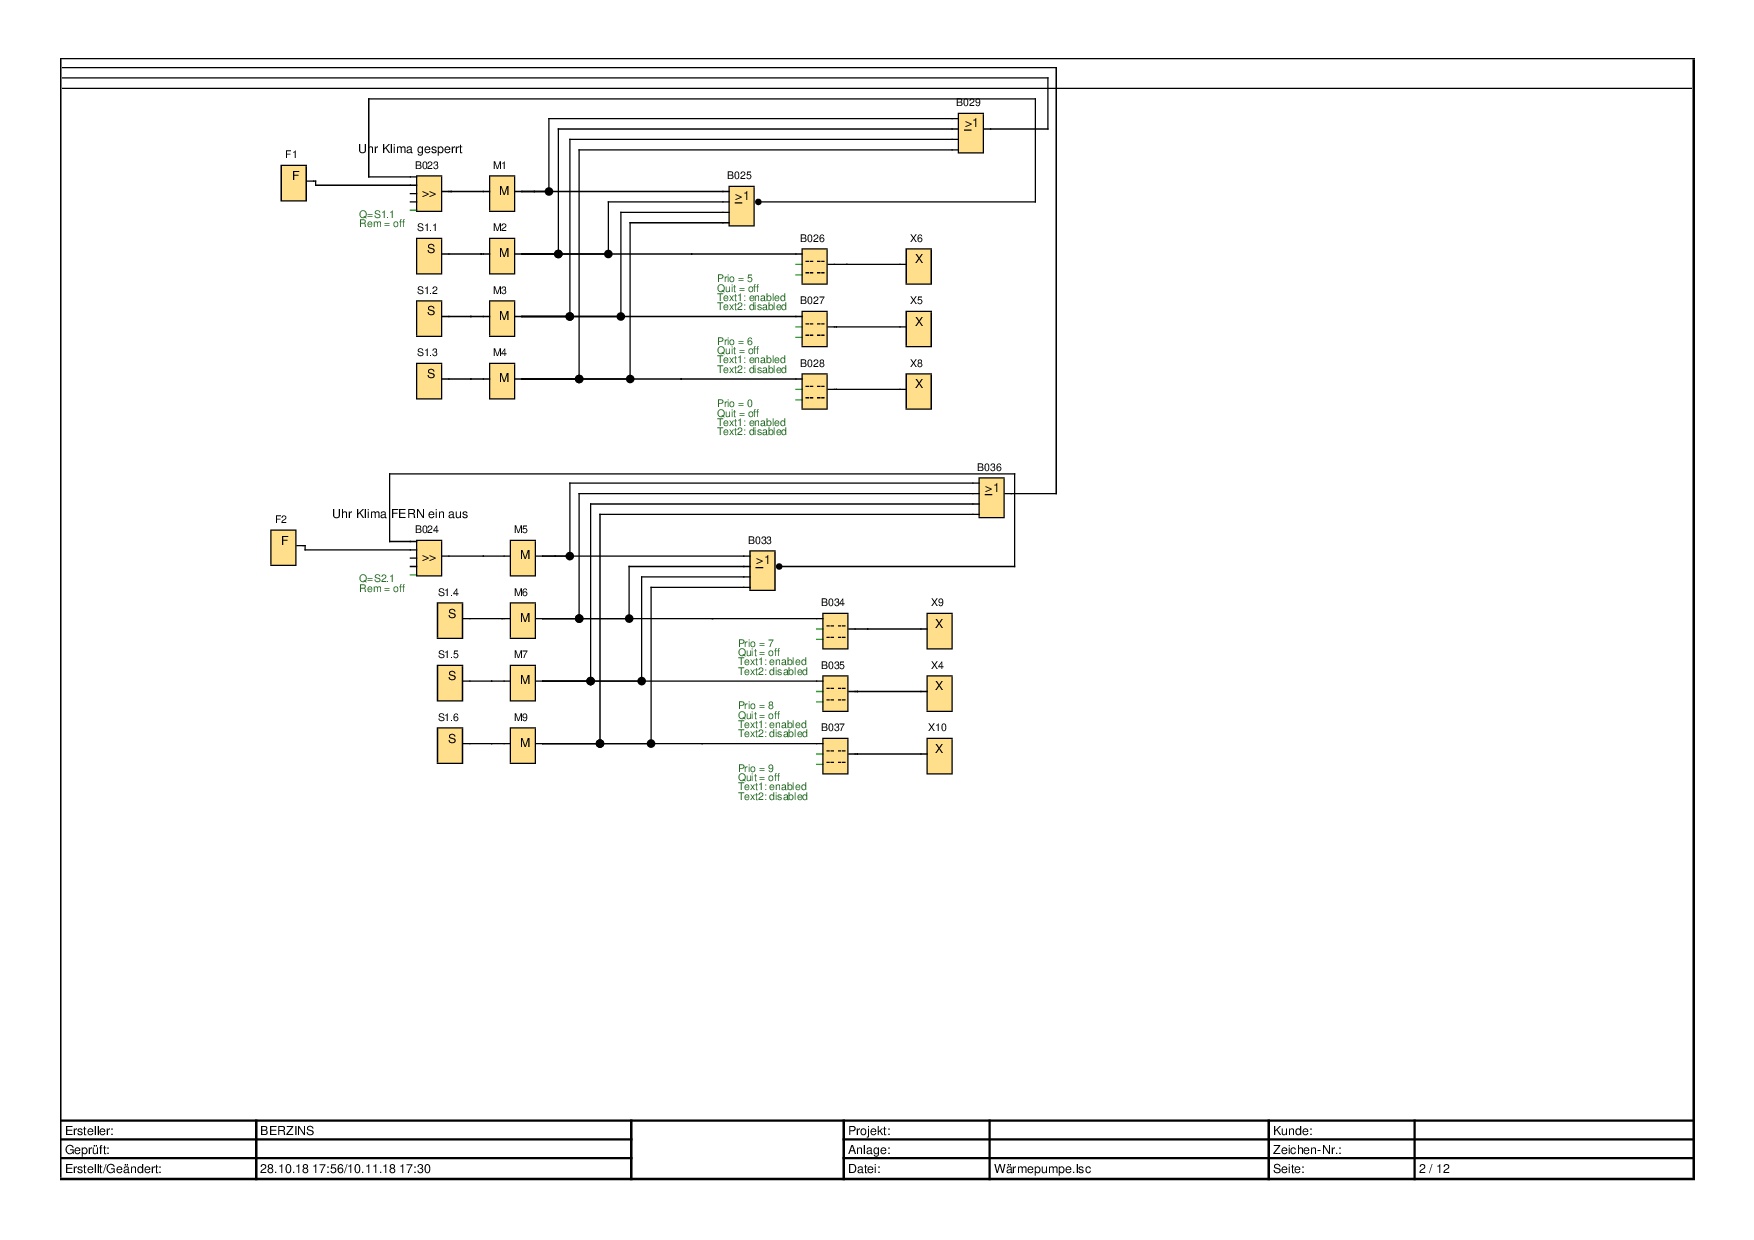Screen dimensions: 1754x1240
Task: Select message text block B026
Action: click(x=814, y=266)
